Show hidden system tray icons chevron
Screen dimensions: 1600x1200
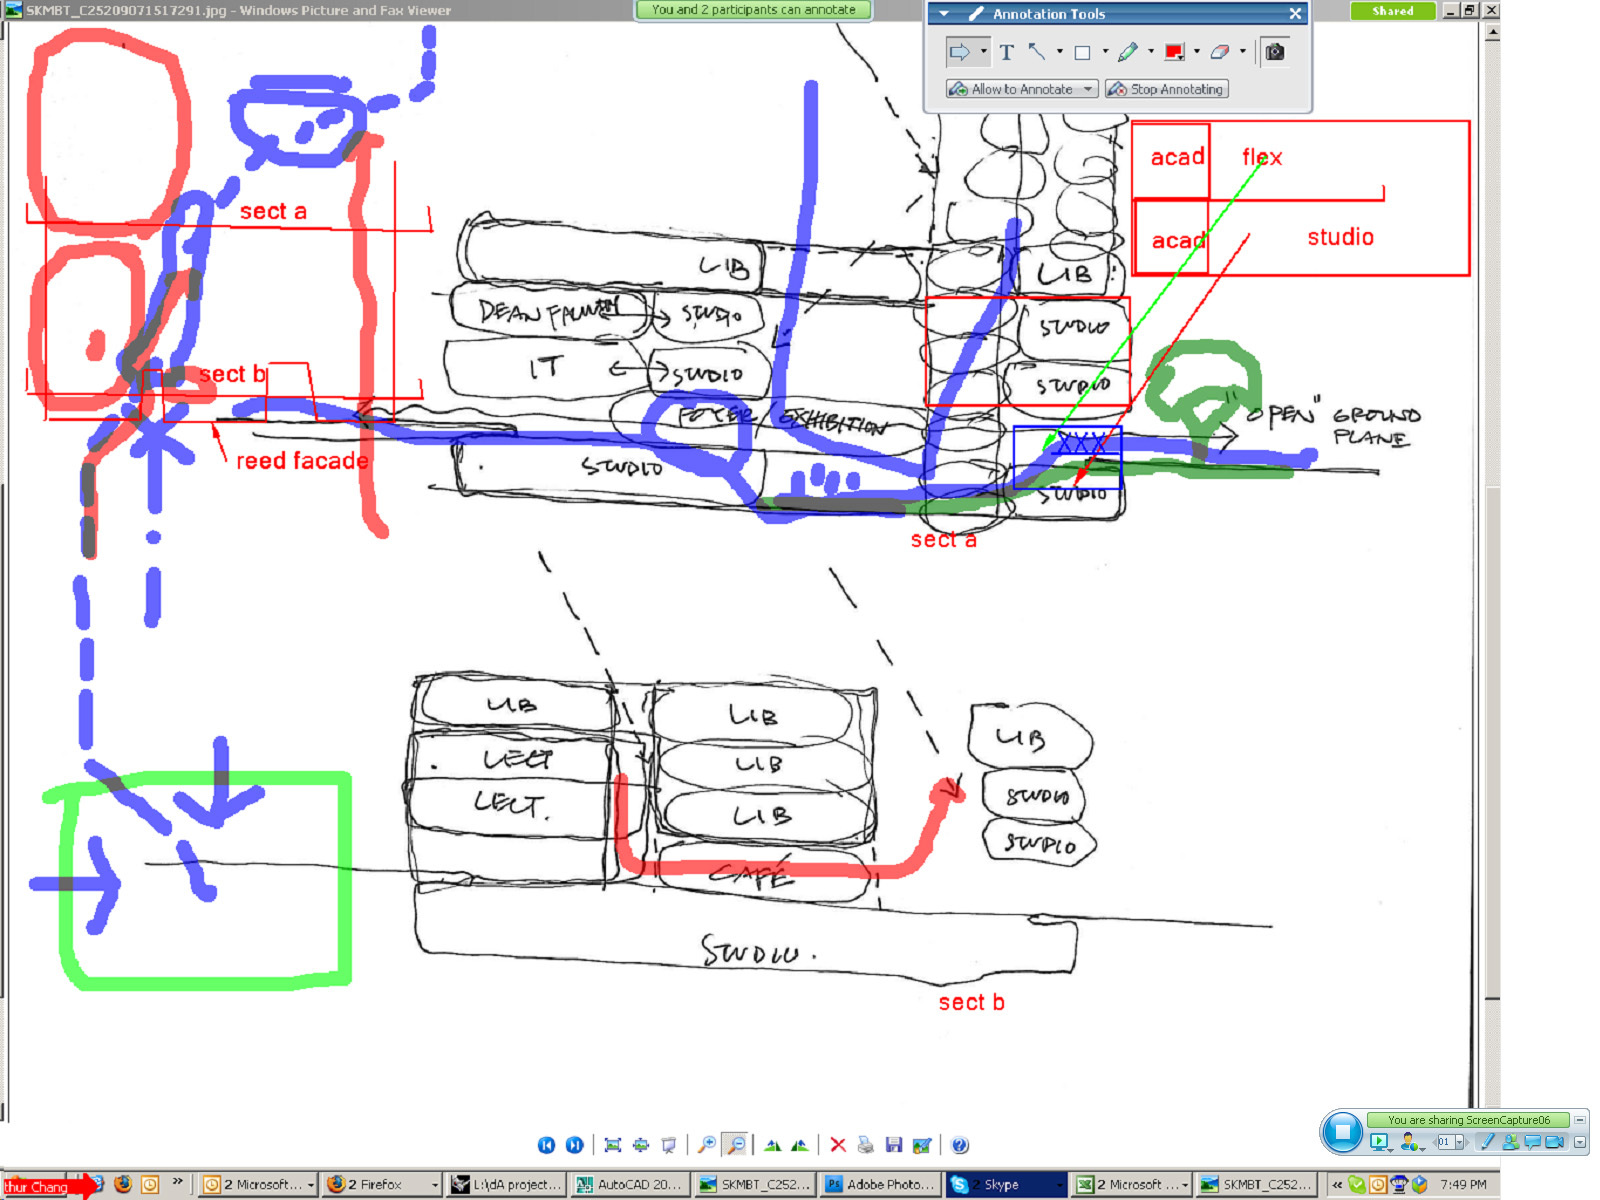pyautogui.click(x=1337, y=1184)
